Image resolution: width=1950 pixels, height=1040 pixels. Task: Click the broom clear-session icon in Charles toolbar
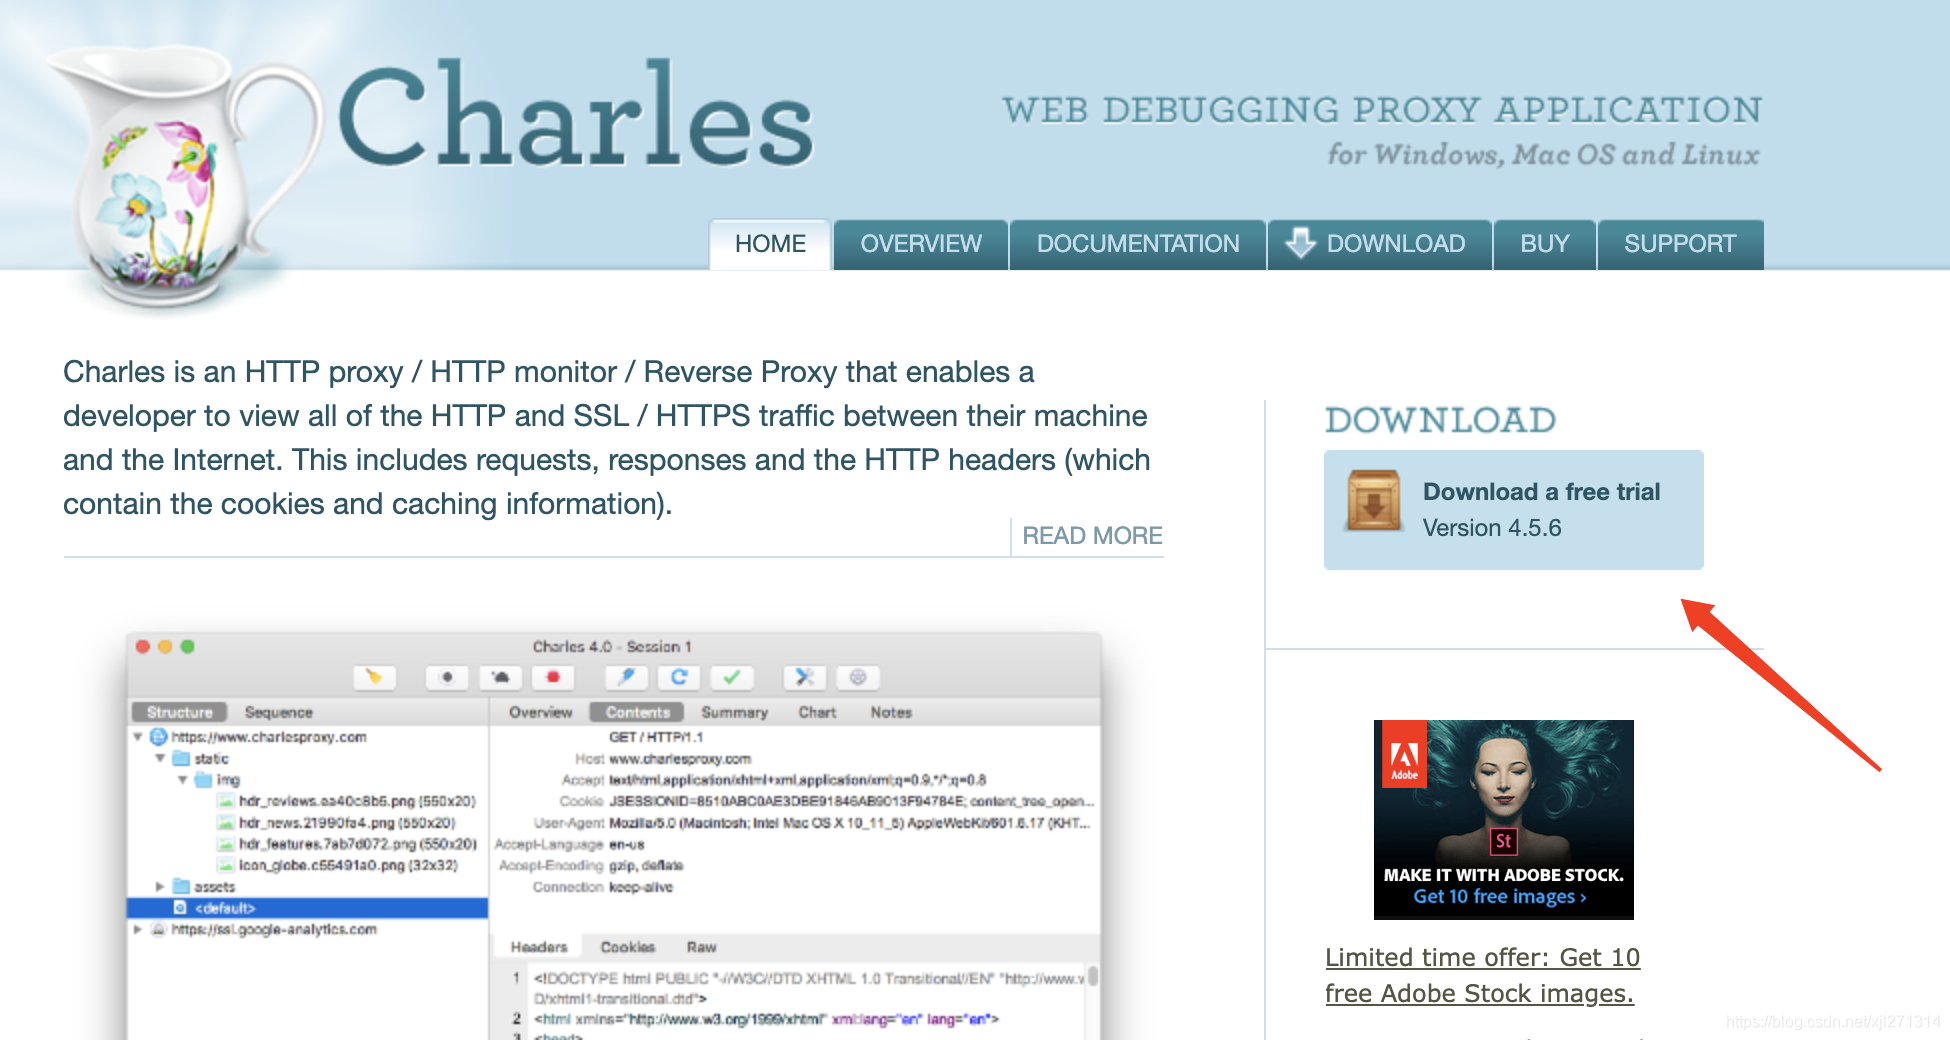(374, 677)
